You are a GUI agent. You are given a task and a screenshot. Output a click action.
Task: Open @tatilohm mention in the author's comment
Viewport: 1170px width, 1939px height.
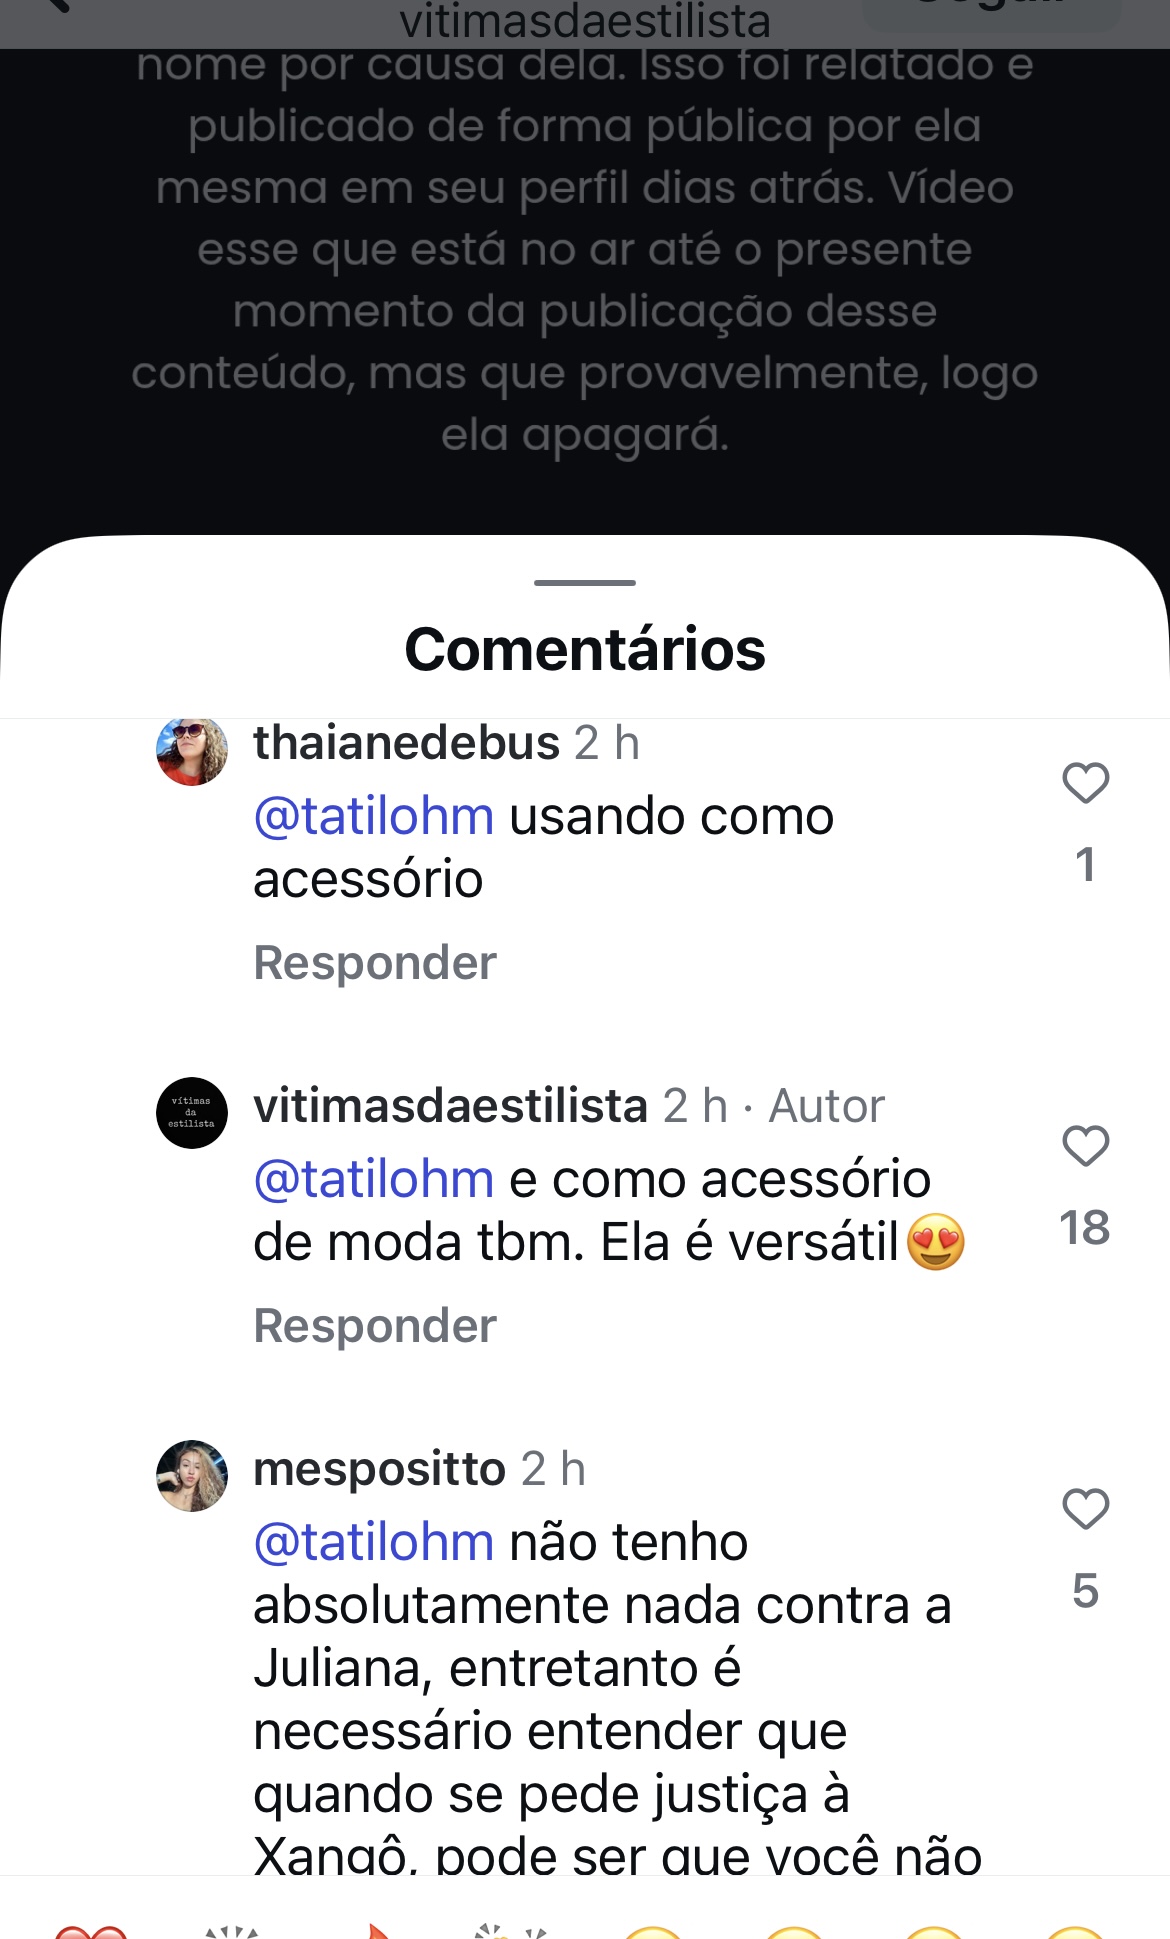[x=374, y=1179]
